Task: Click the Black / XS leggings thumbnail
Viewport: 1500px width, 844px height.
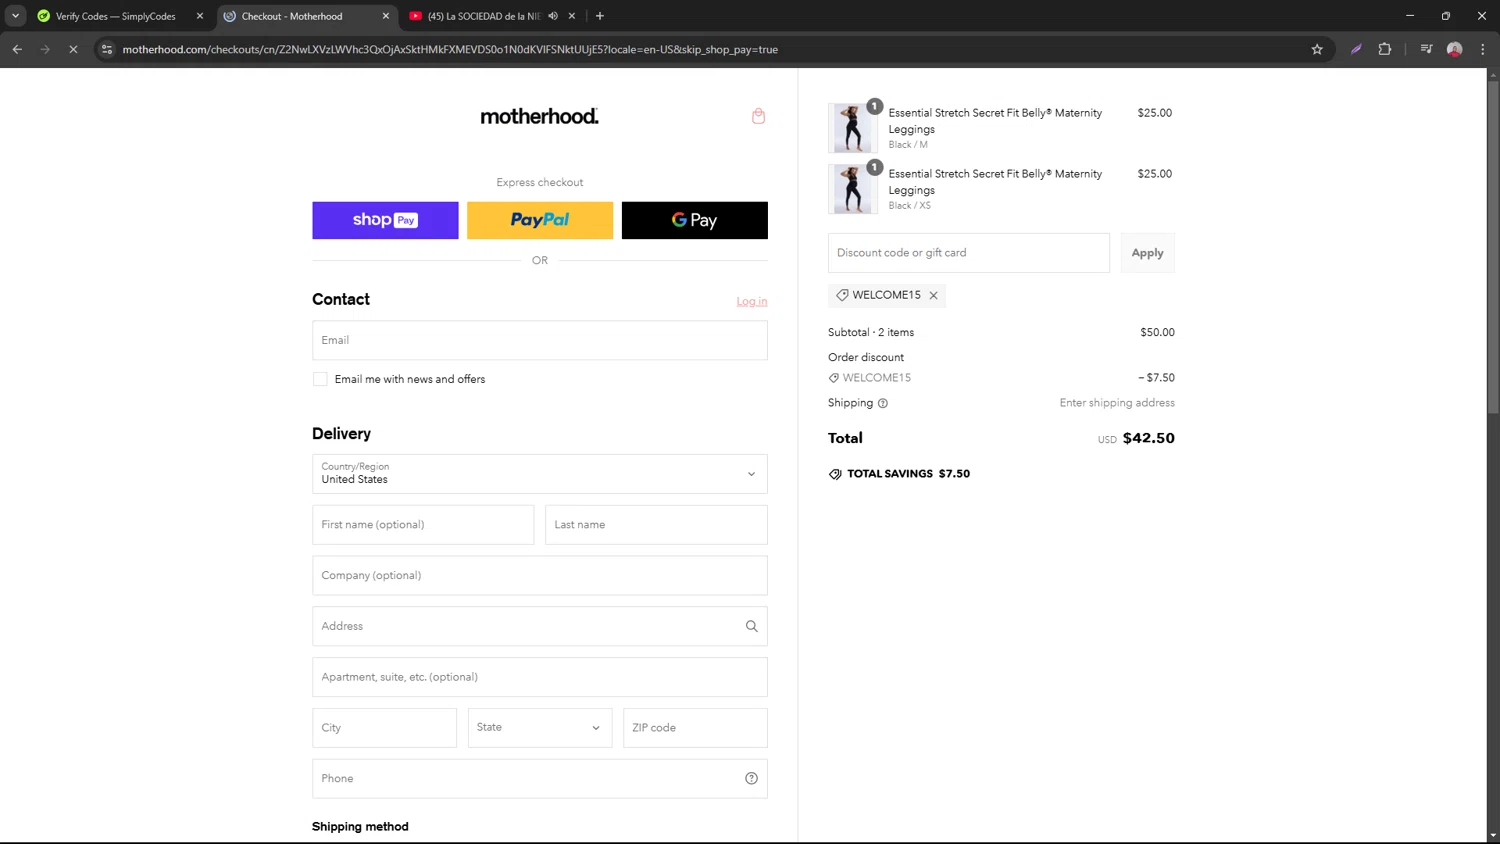Action: tap(852, 189)
